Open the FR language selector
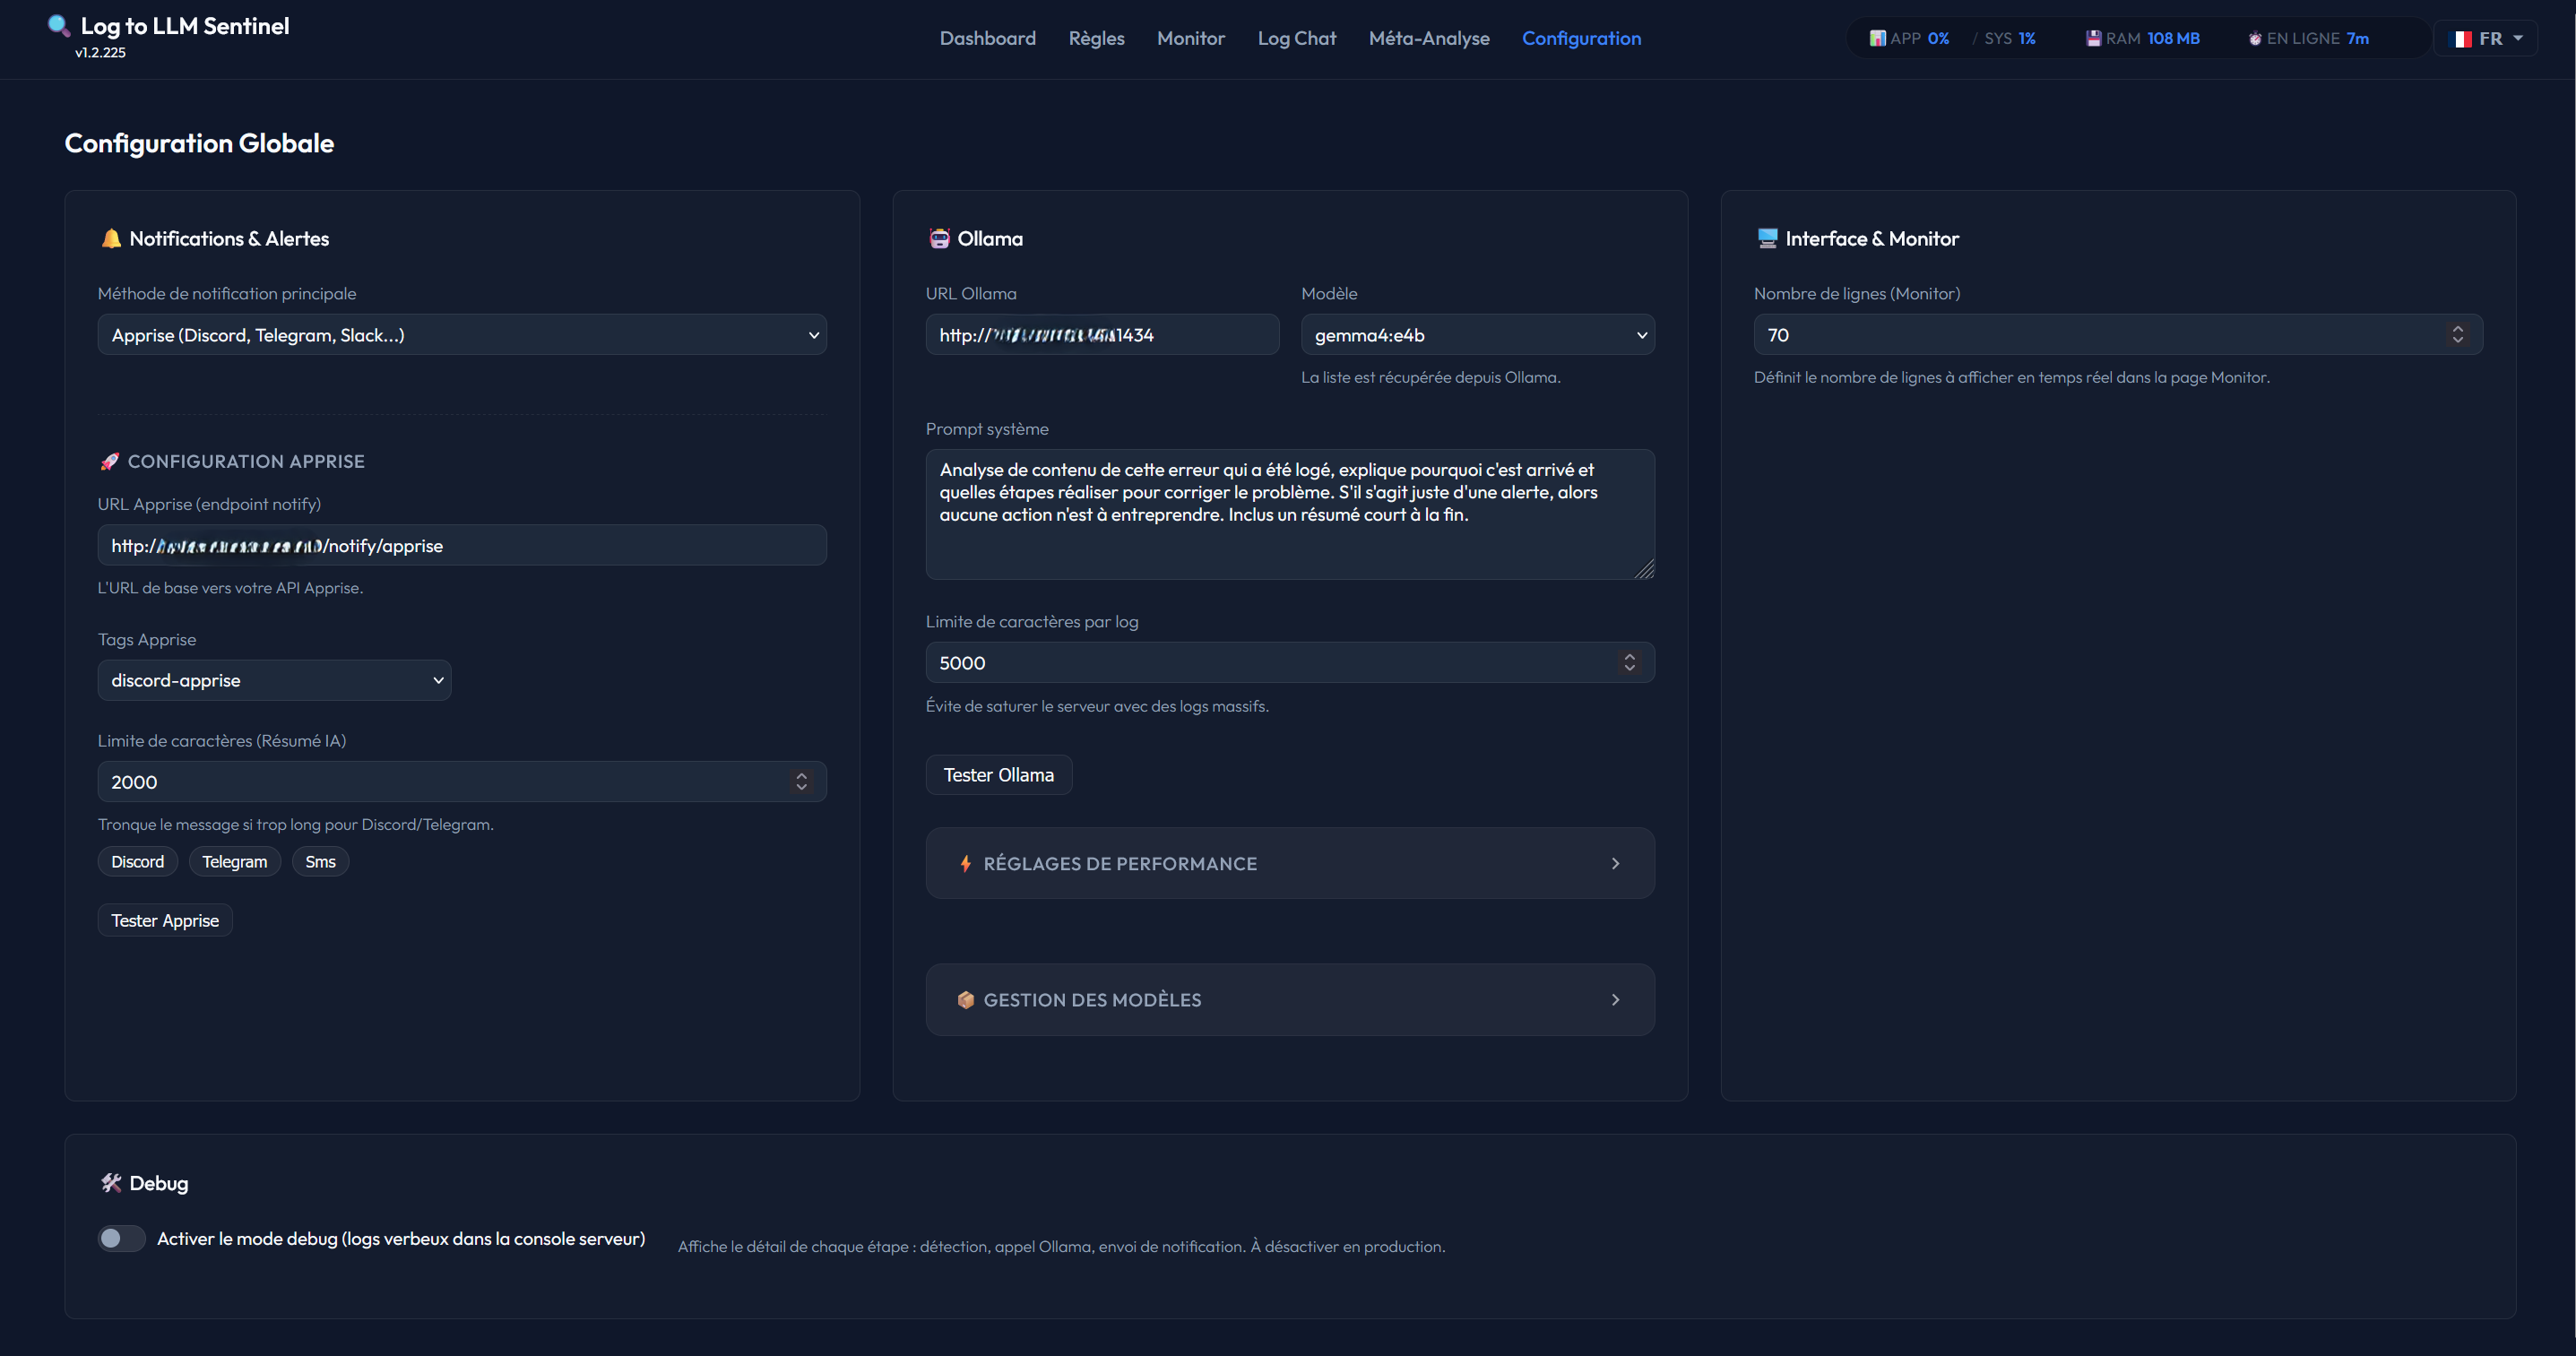The width and height of the screenshot is (2576, 1356). pyautogui.click(x=2485, y=38)
